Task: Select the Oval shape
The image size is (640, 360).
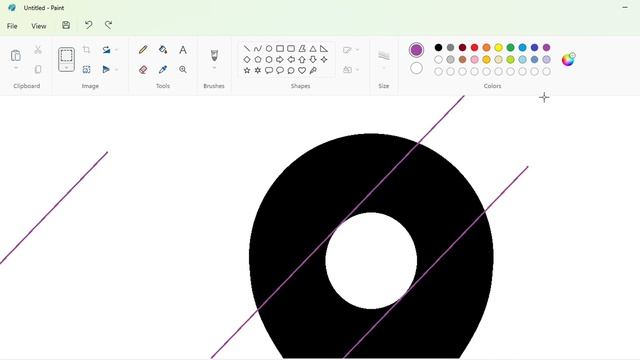Action: (x=269, y=49)
